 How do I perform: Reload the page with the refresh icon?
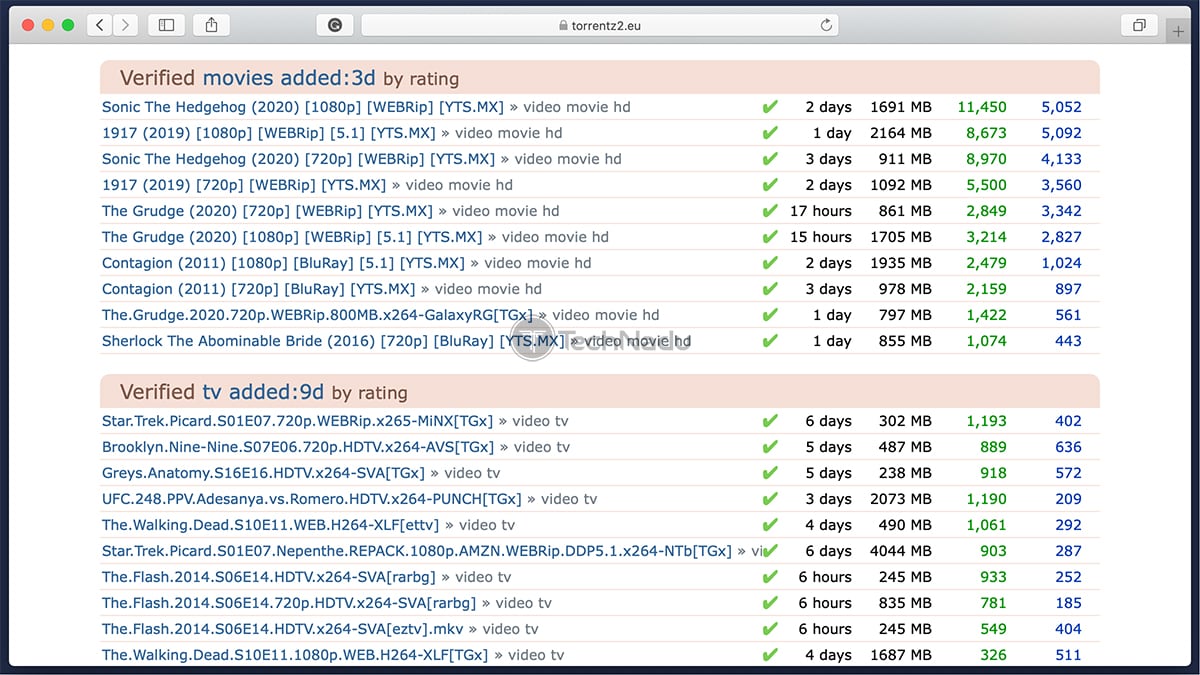[826, 25]
